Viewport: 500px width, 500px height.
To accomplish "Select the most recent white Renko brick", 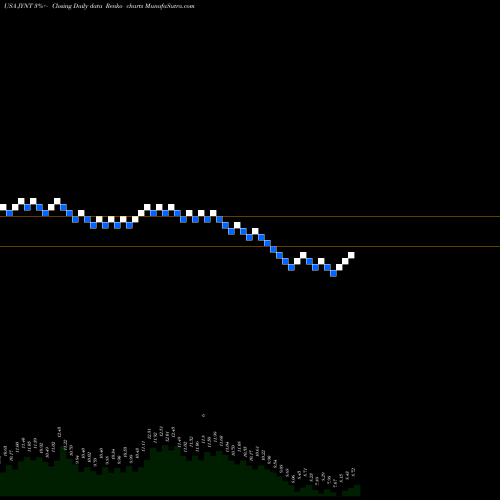I will 351,255.
